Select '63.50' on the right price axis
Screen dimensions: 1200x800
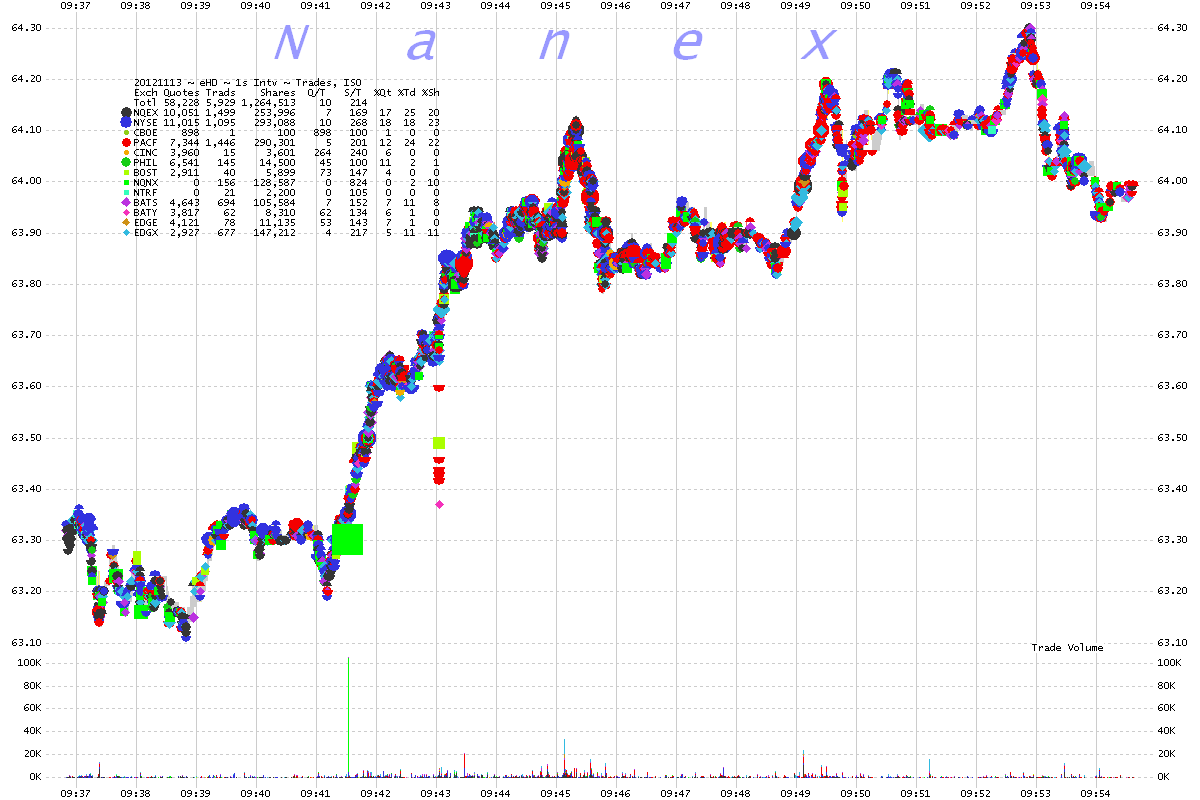click(x=1172, y=437)
